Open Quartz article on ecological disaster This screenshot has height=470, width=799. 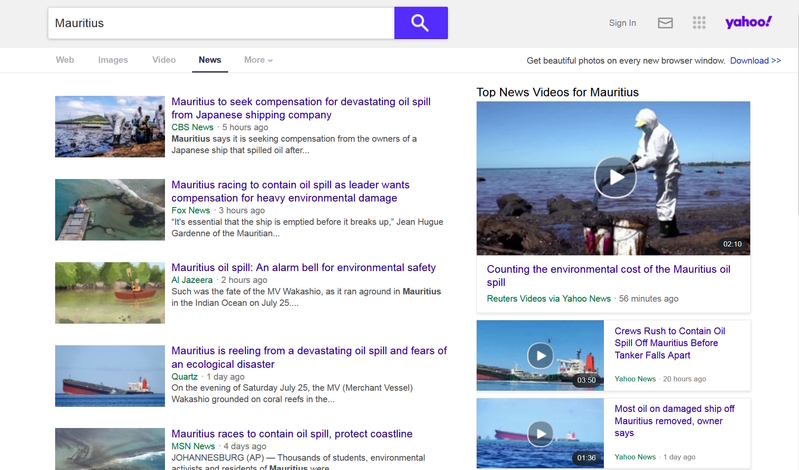(x=309, y=357)
